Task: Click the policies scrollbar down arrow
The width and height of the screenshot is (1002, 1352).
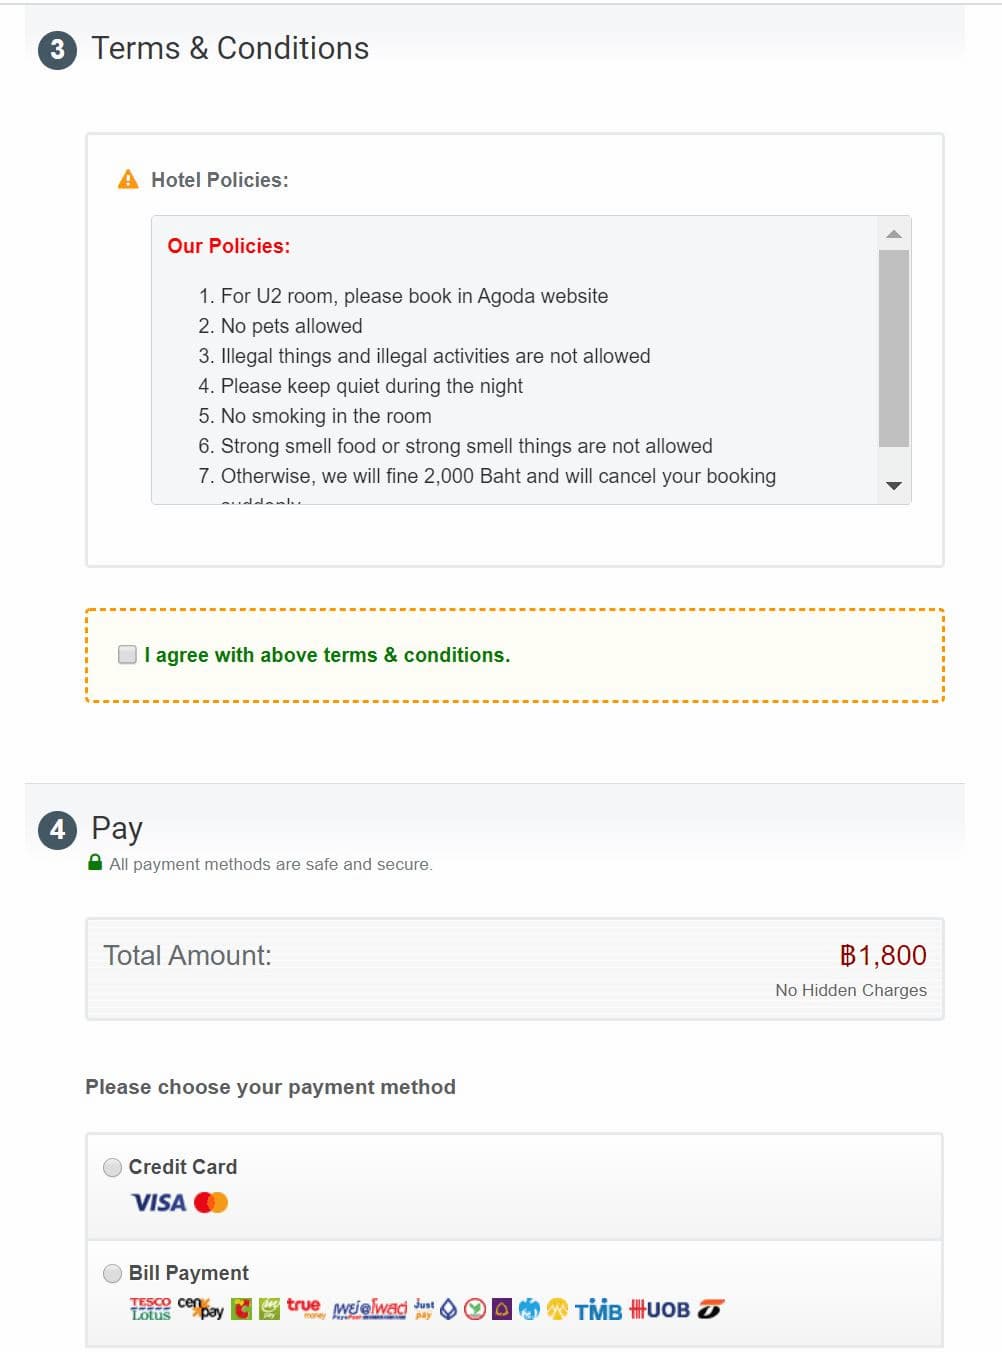Action: [894, 486]
